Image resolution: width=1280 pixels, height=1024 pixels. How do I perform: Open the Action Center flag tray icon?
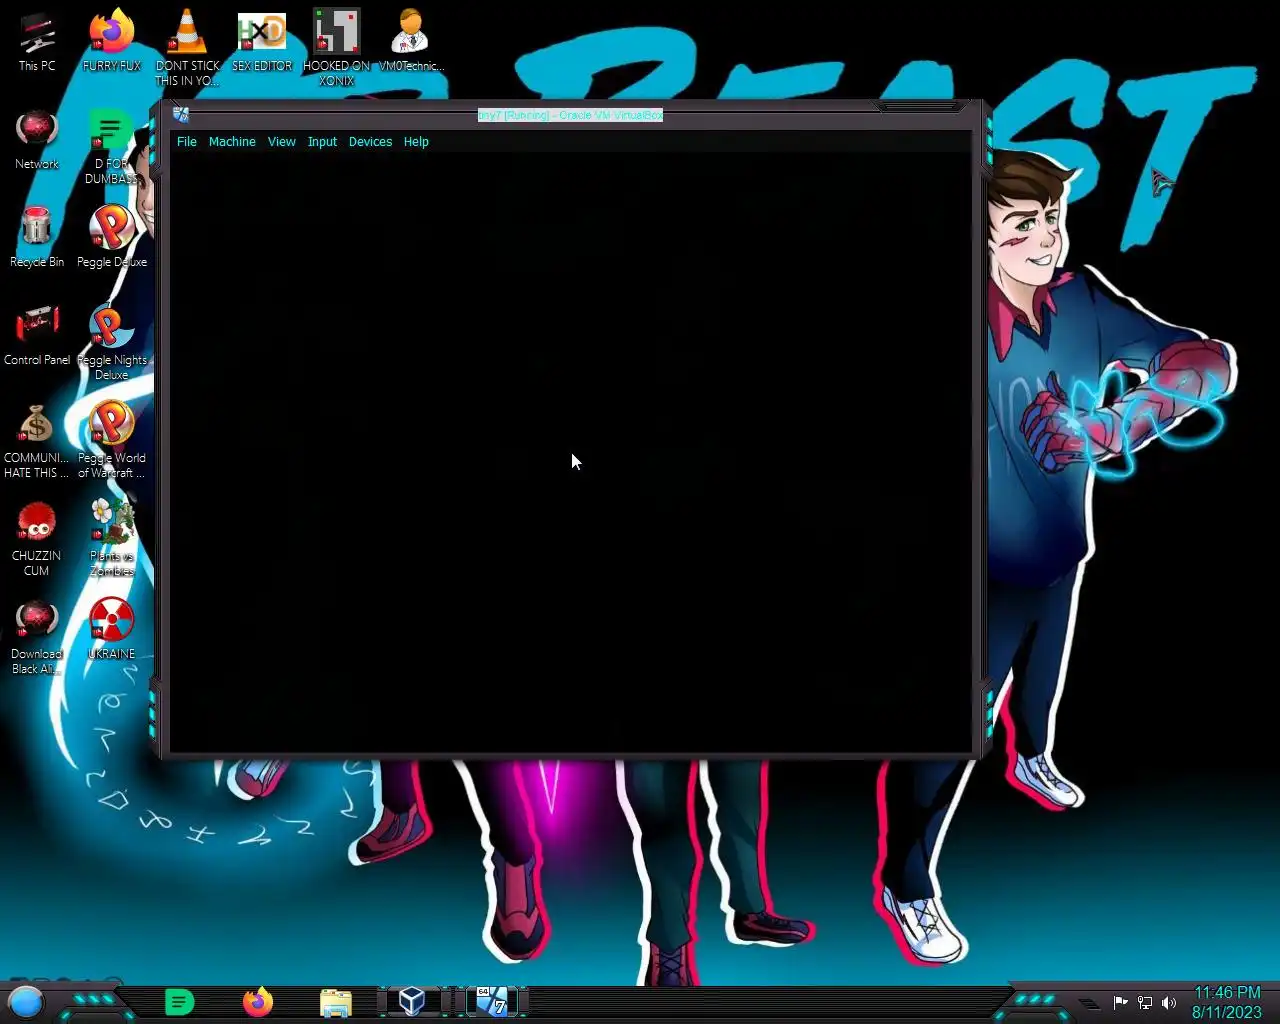(1121, 1003)
